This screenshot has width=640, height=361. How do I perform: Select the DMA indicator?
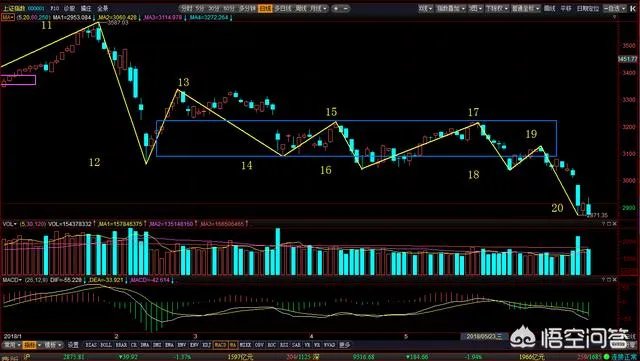pyautogui.click(x=144, y=345)
